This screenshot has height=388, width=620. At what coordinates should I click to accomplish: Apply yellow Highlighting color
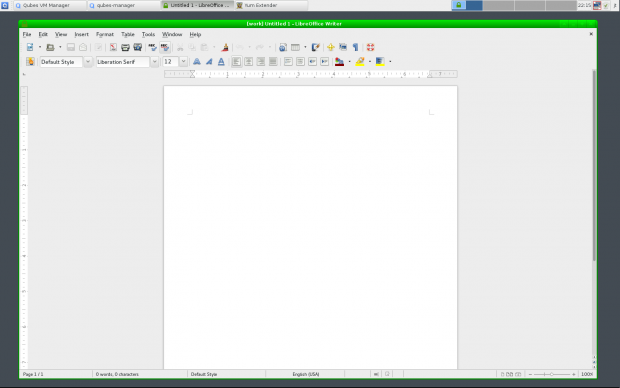tap(360, 62)
